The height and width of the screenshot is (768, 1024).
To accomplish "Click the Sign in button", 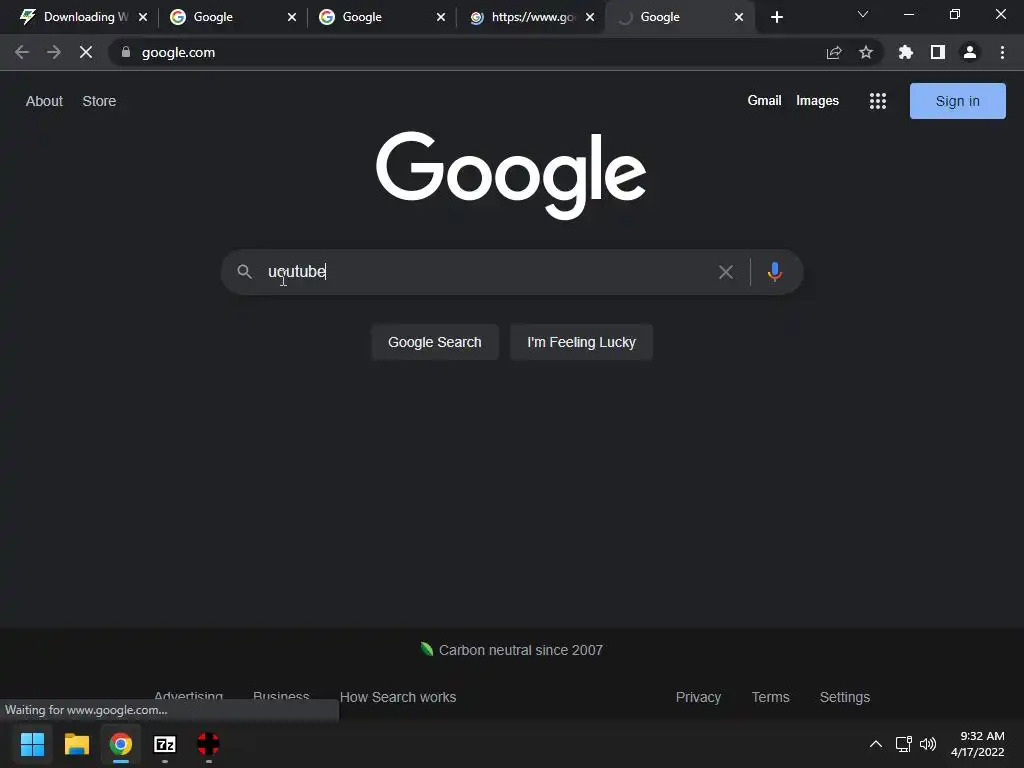I will 957,101.
